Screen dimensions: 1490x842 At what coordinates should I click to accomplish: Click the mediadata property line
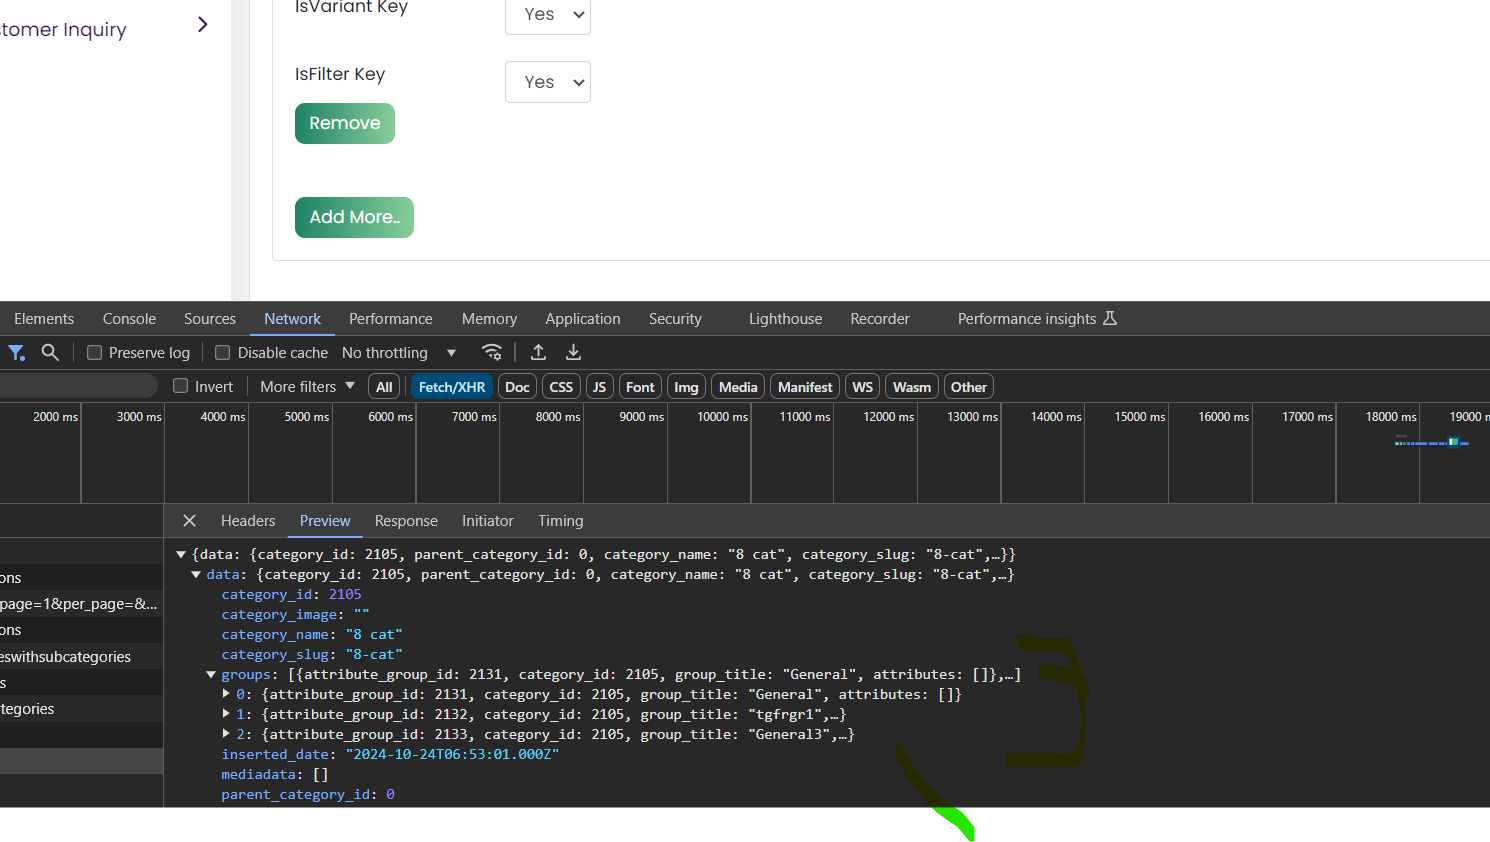pyautogui.click(x=275, y=774)
